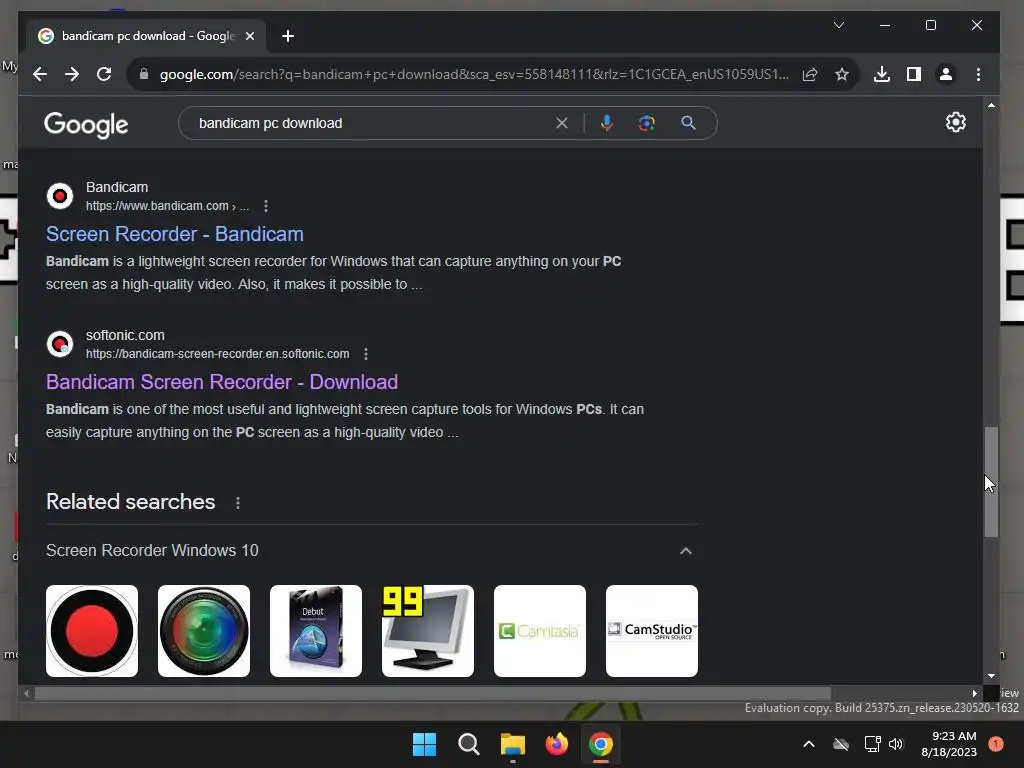Open the Windows Start menu

(x=424, y=744)
